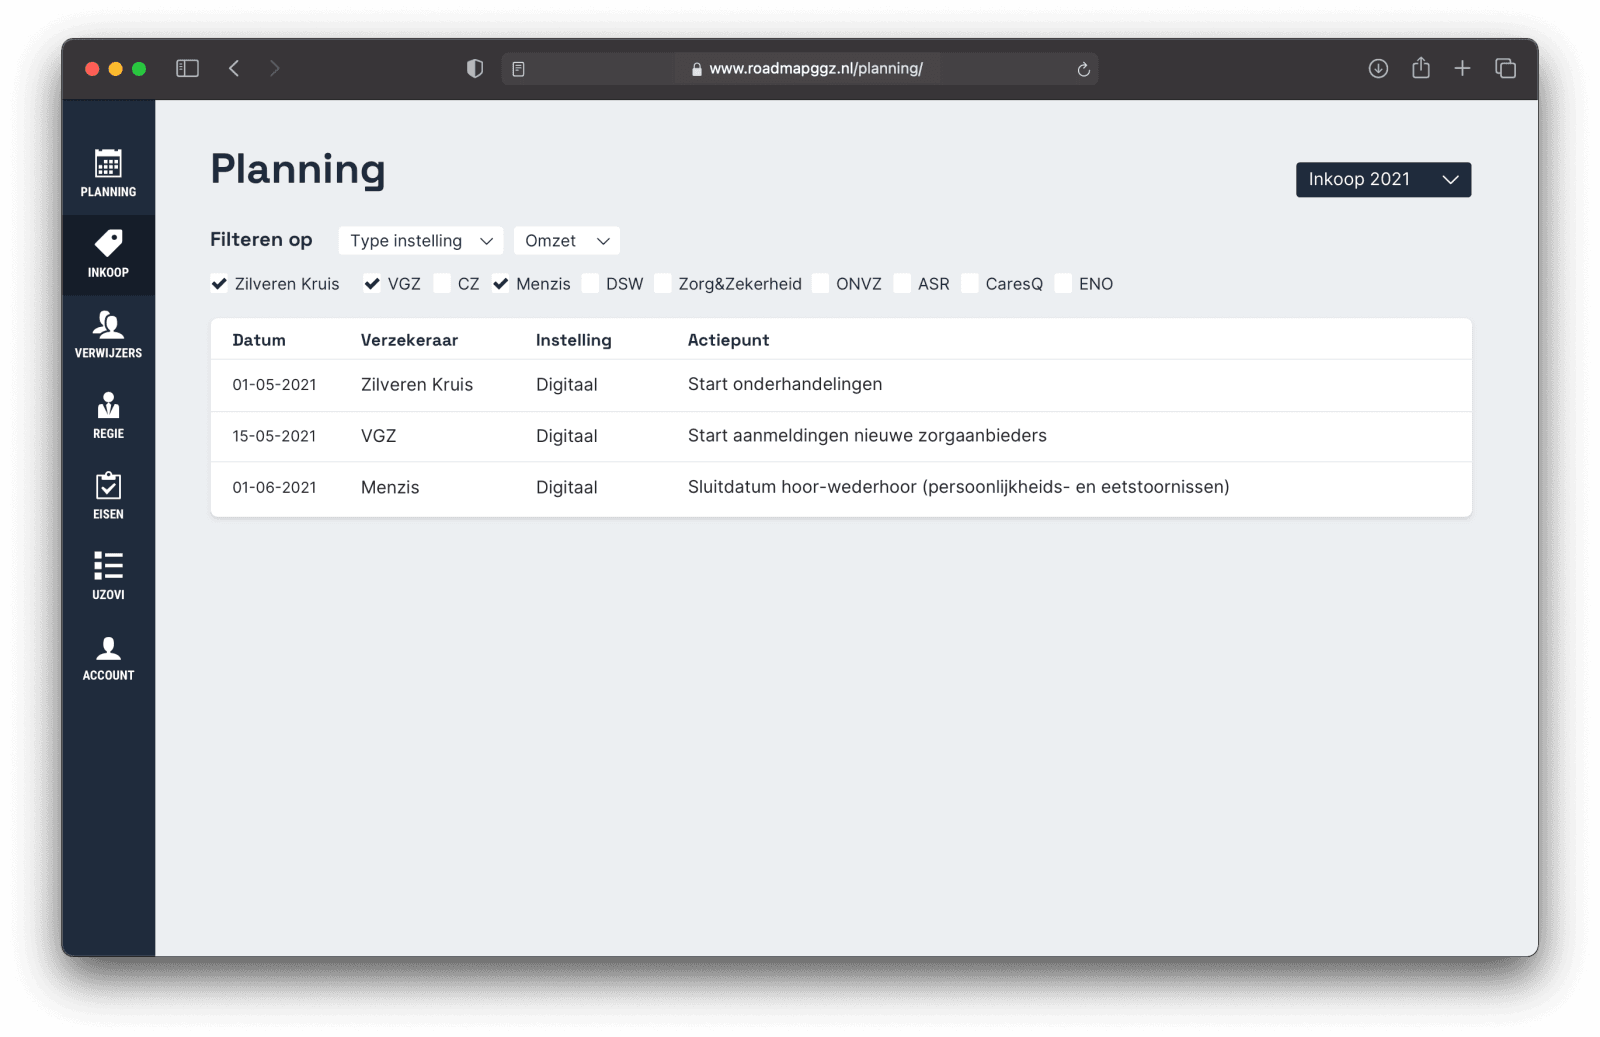Image resolution: width=1600 pixels, height=1037 pixels.
Task: Select the 01-05-2021 date cell
Action: [x=274, y=385]
